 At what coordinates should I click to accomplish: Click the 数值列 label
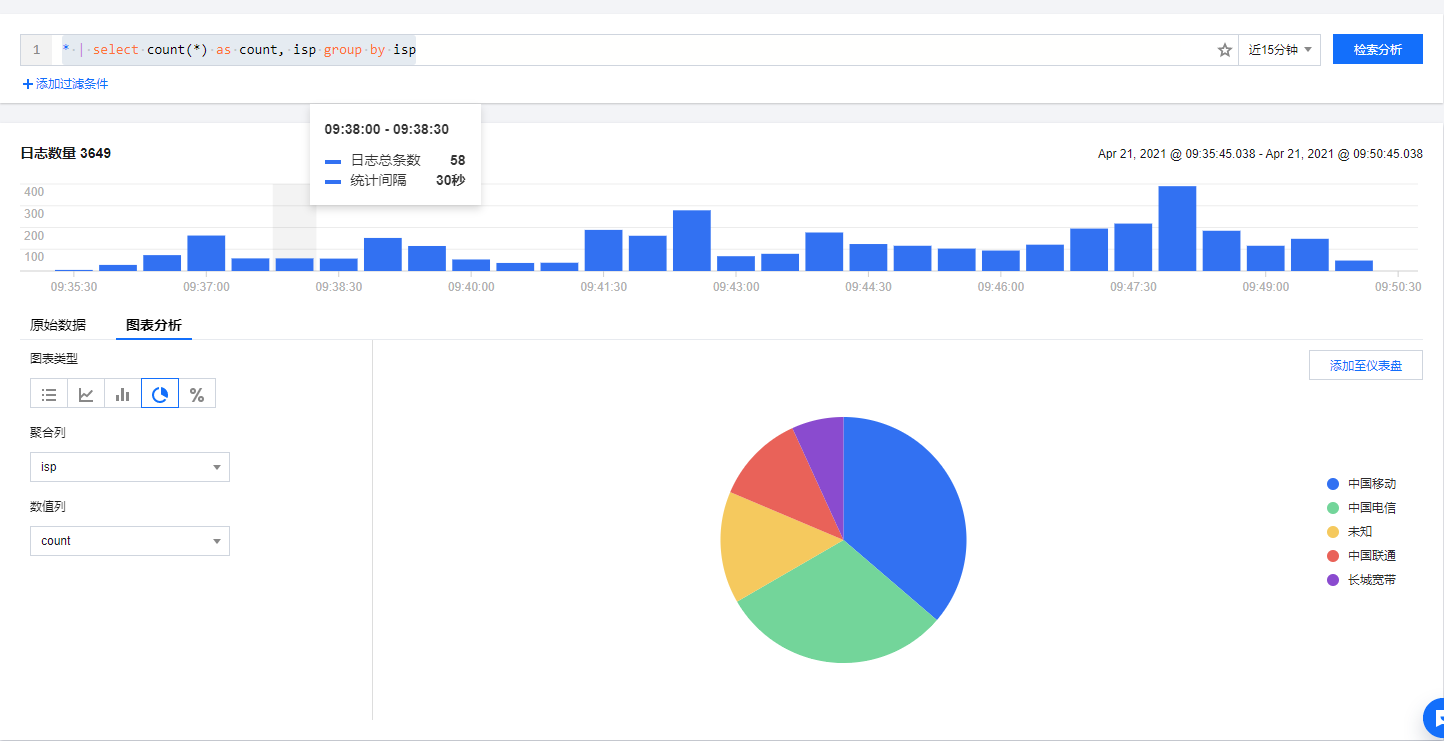coord(48,506)
